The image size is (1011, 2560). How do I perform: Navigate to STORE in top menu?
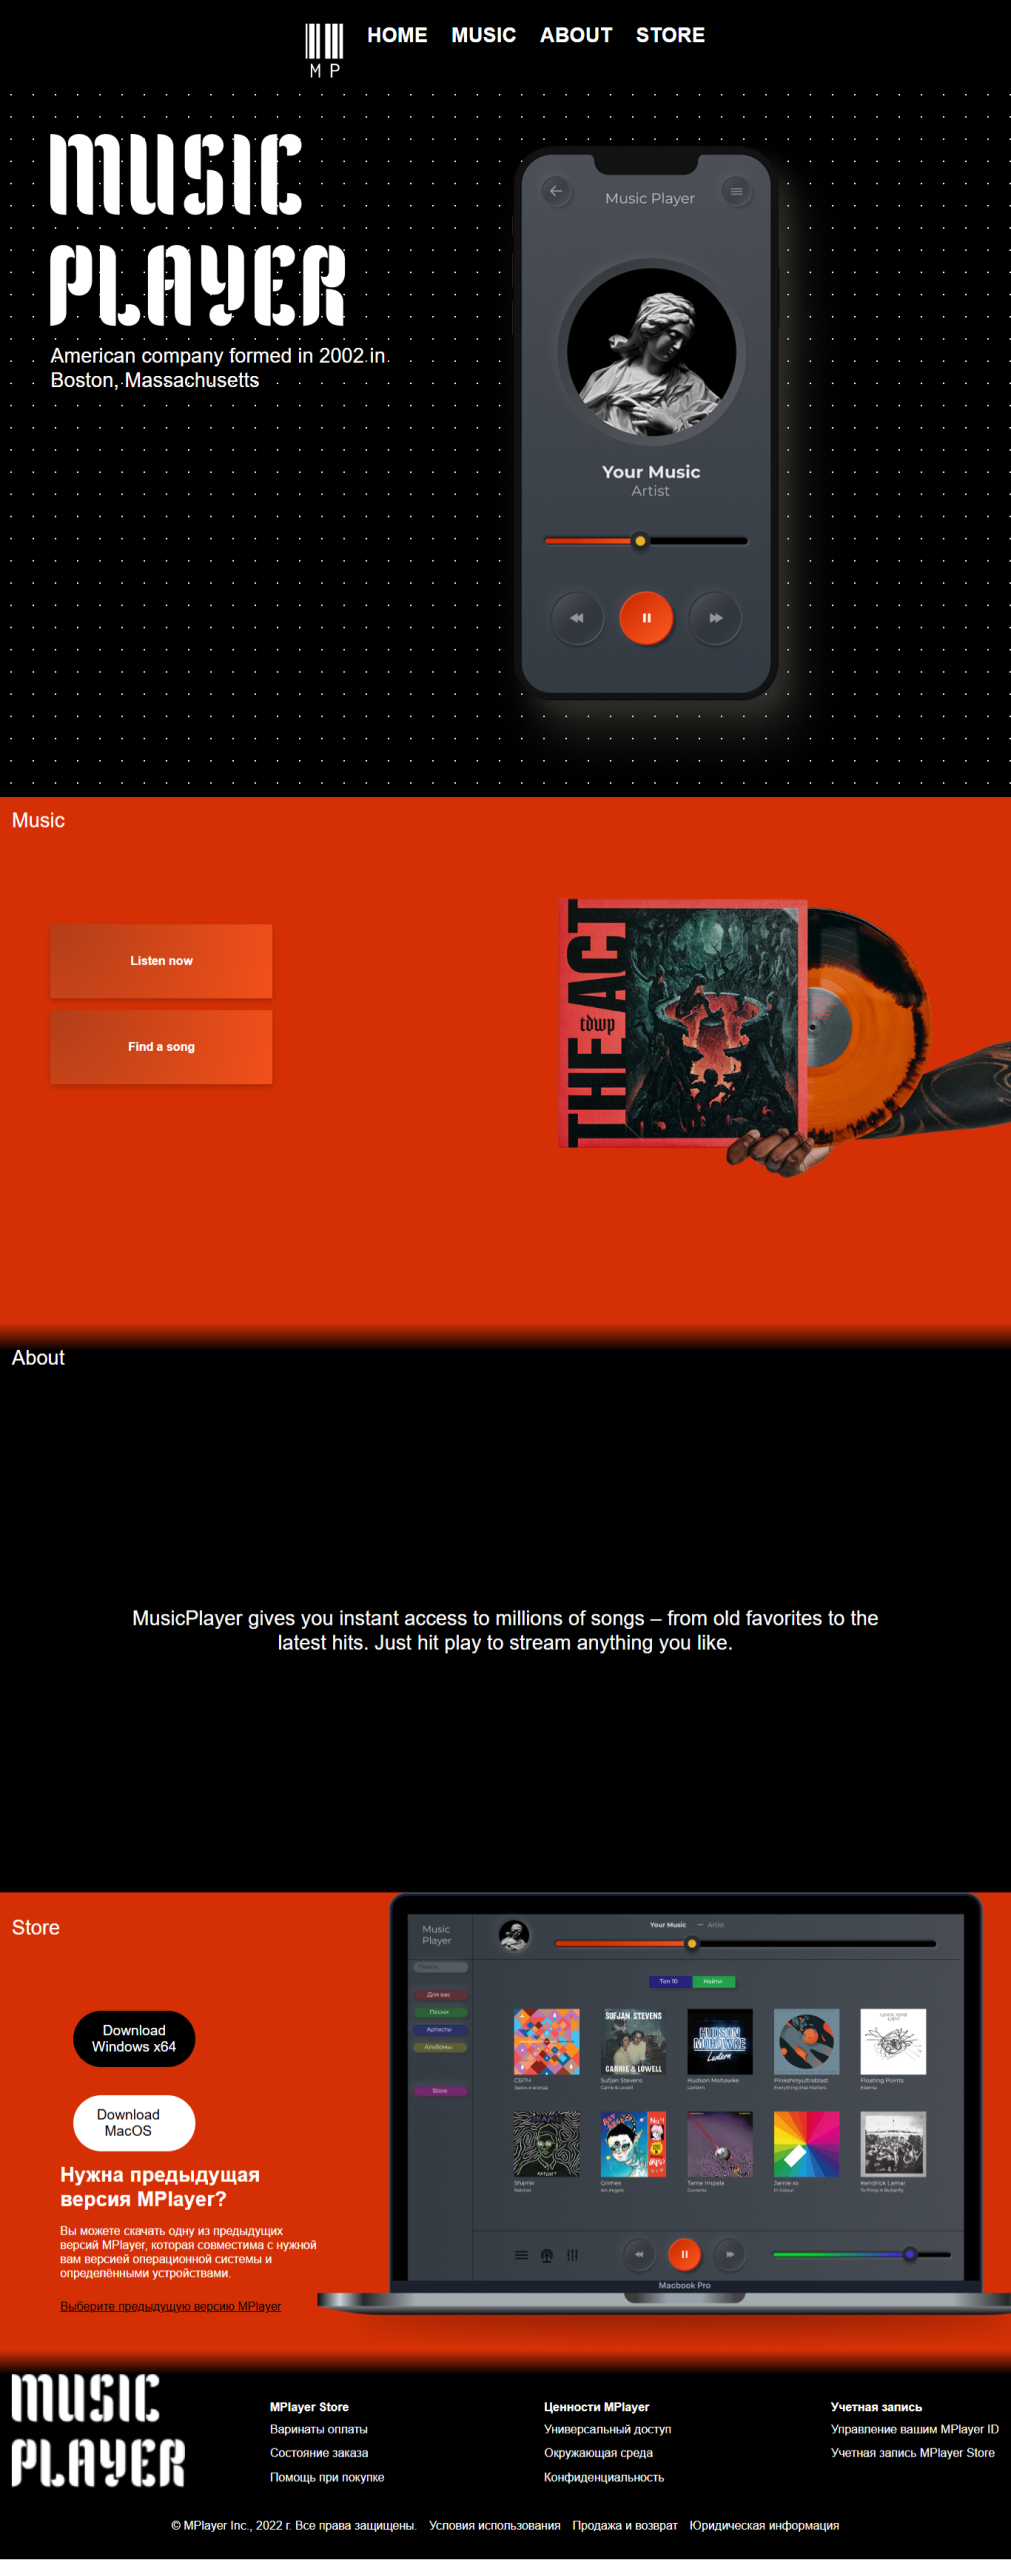[670, 35]
